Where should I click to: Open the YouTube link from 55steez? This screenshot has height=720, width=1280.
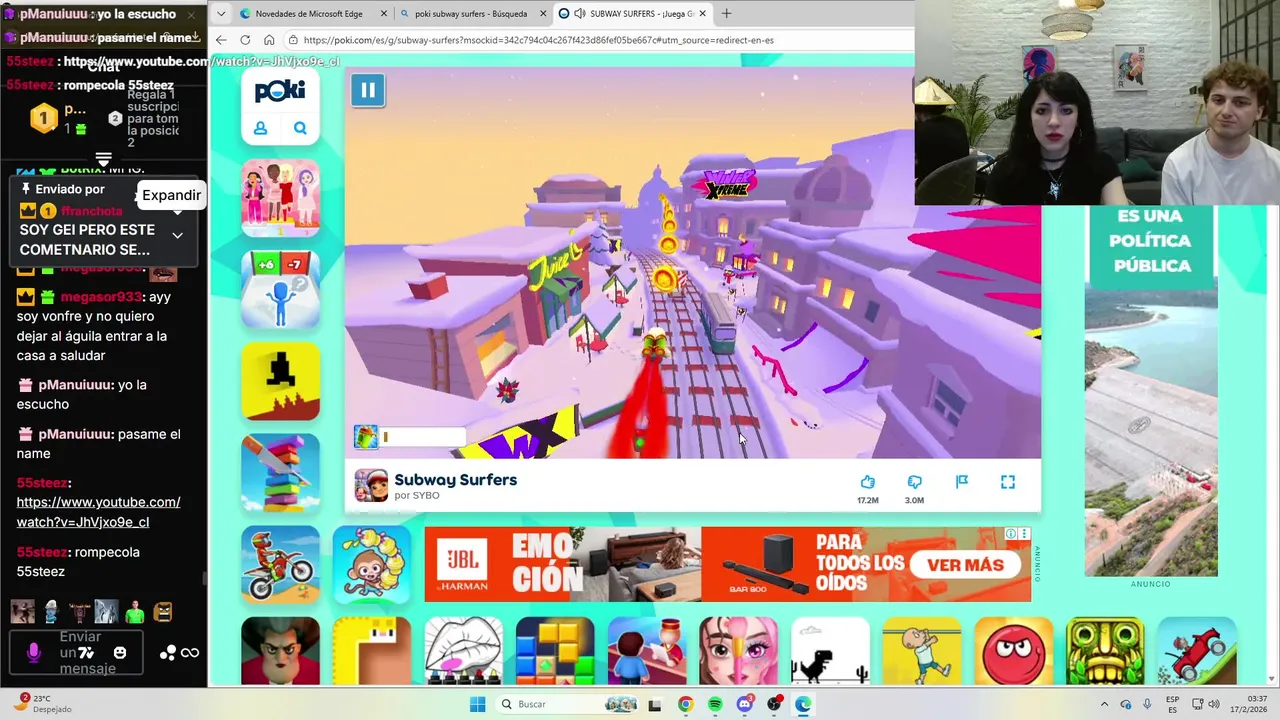[x=98, y=512]
